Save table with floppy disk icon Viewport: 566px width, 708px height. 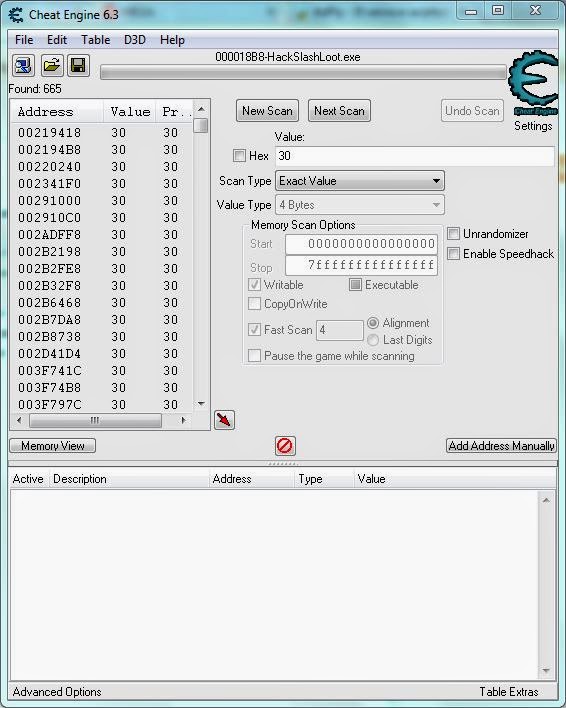(79, 66)
